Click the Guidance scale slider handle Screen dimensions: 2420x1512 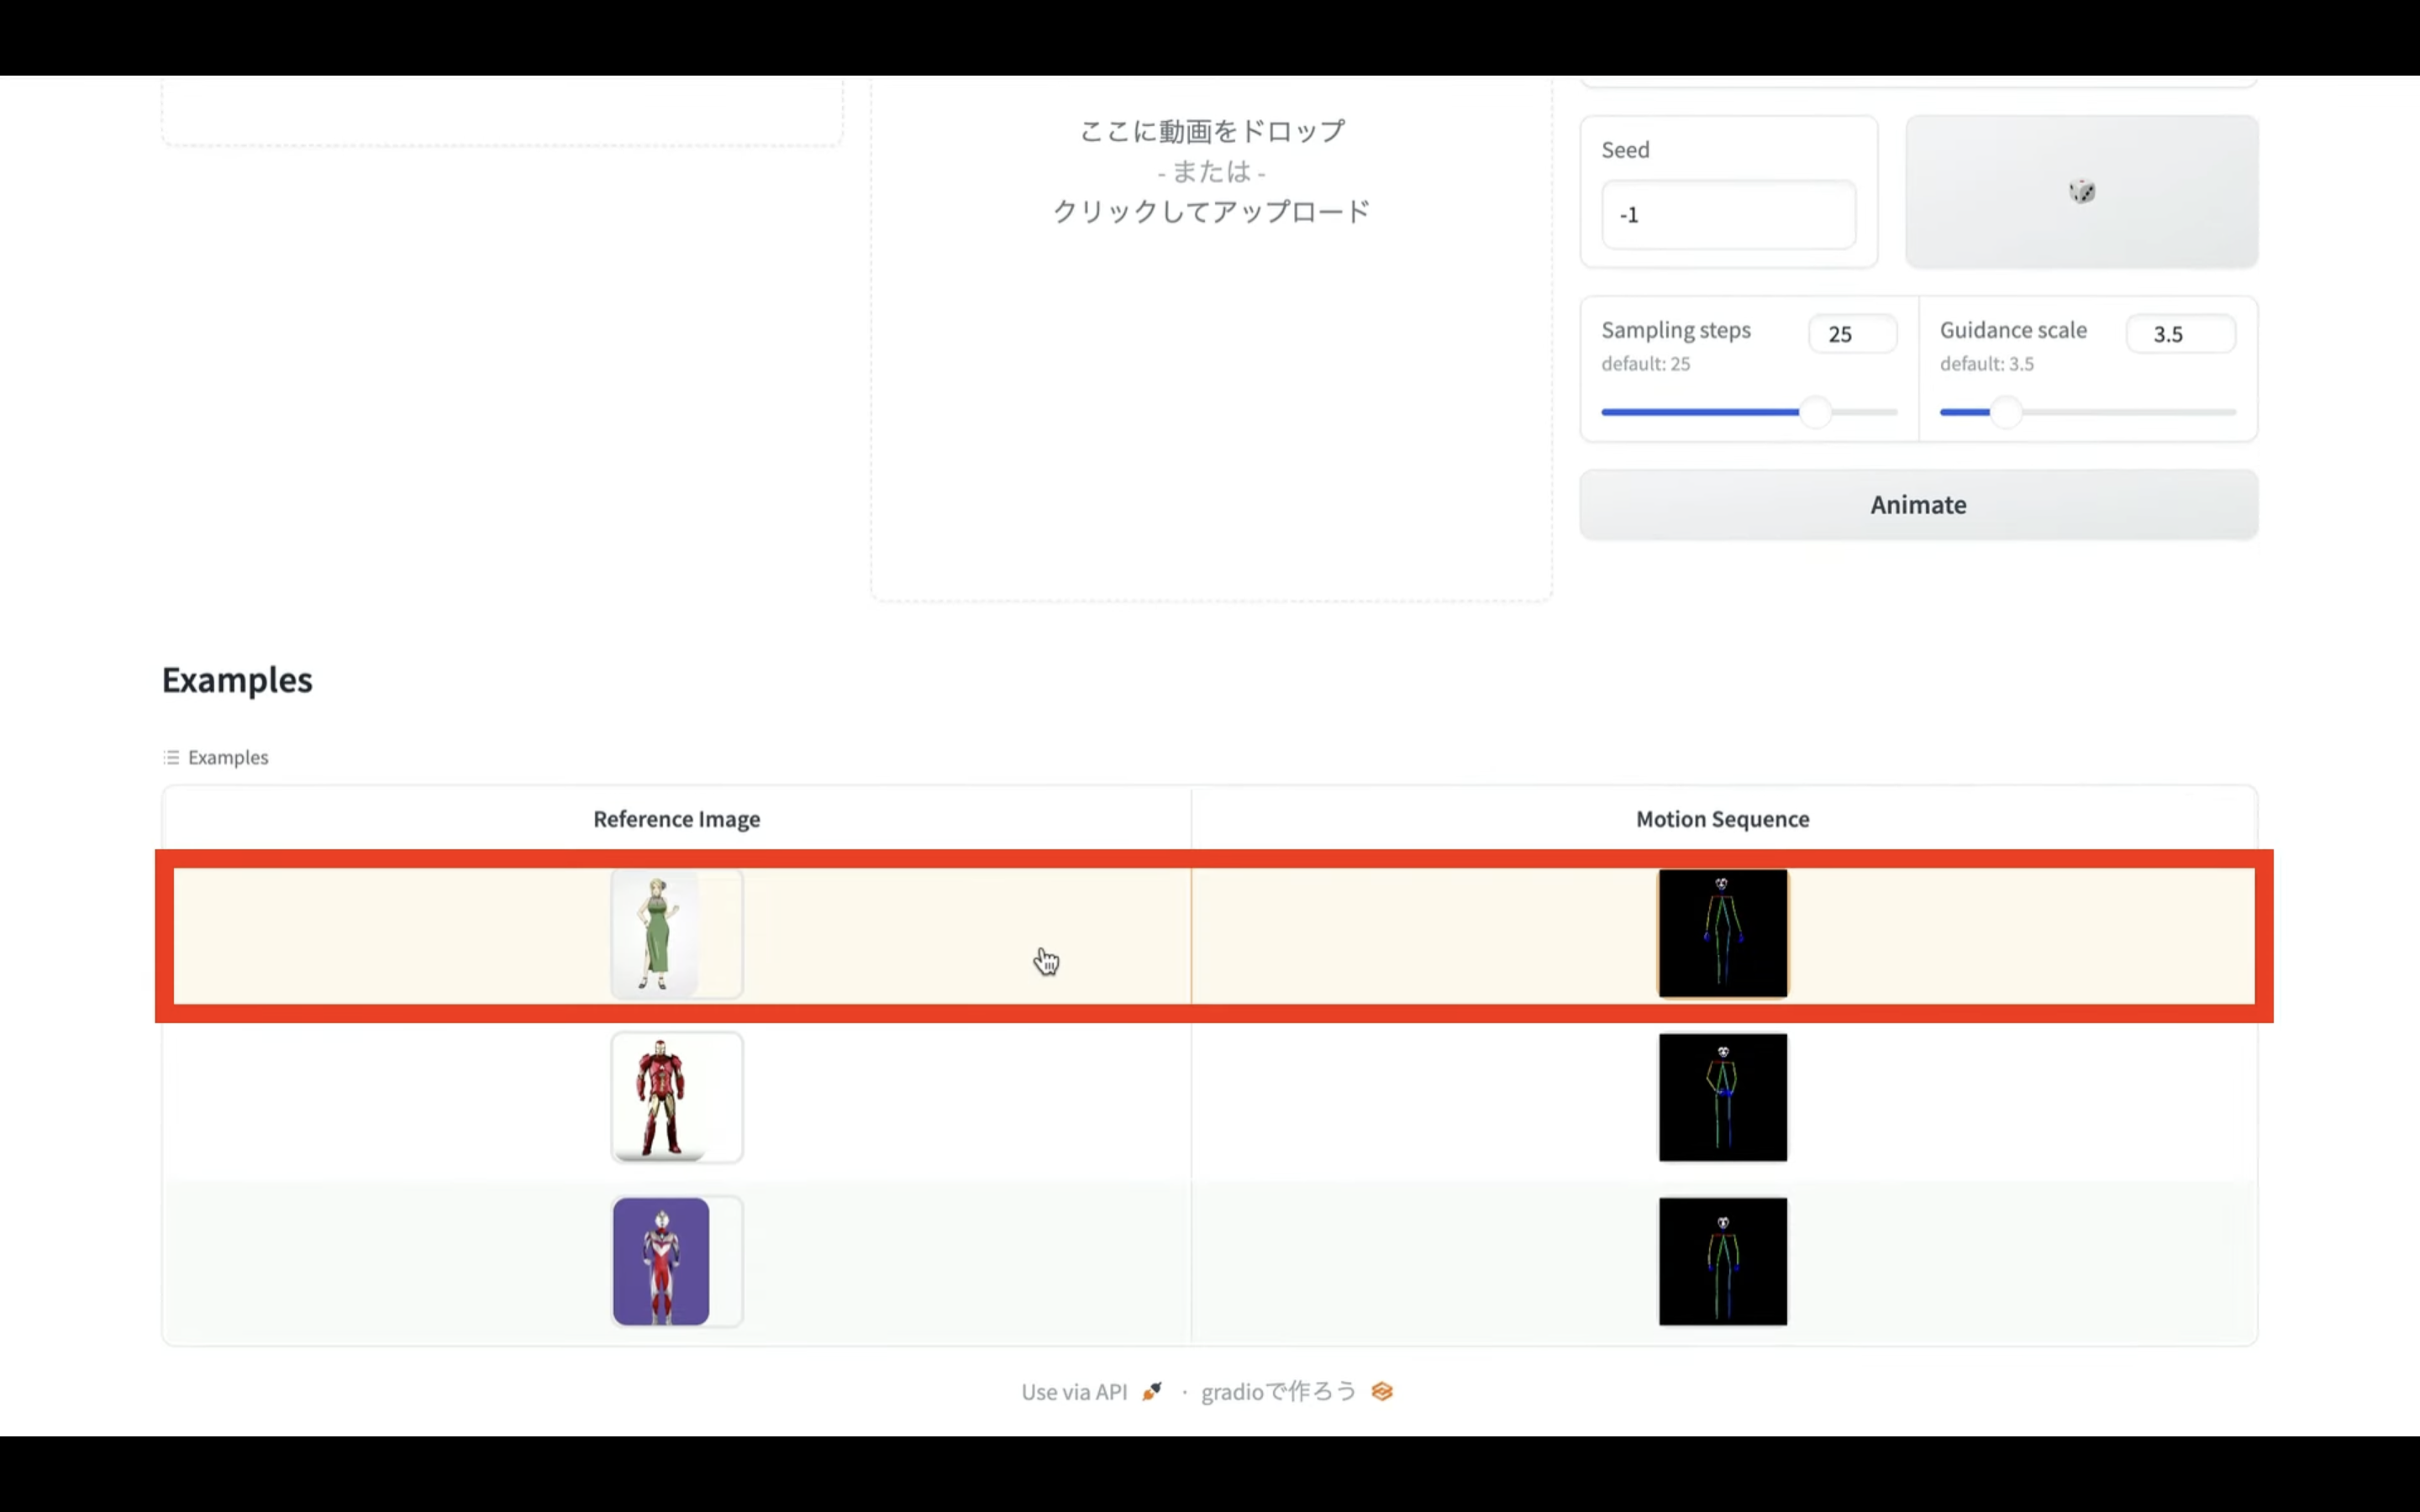[2005, 412]
